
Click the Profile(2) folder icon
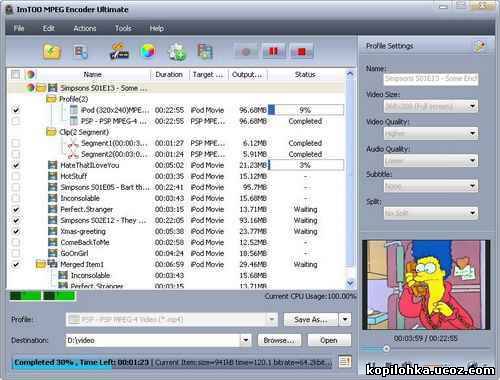(51, 99)
